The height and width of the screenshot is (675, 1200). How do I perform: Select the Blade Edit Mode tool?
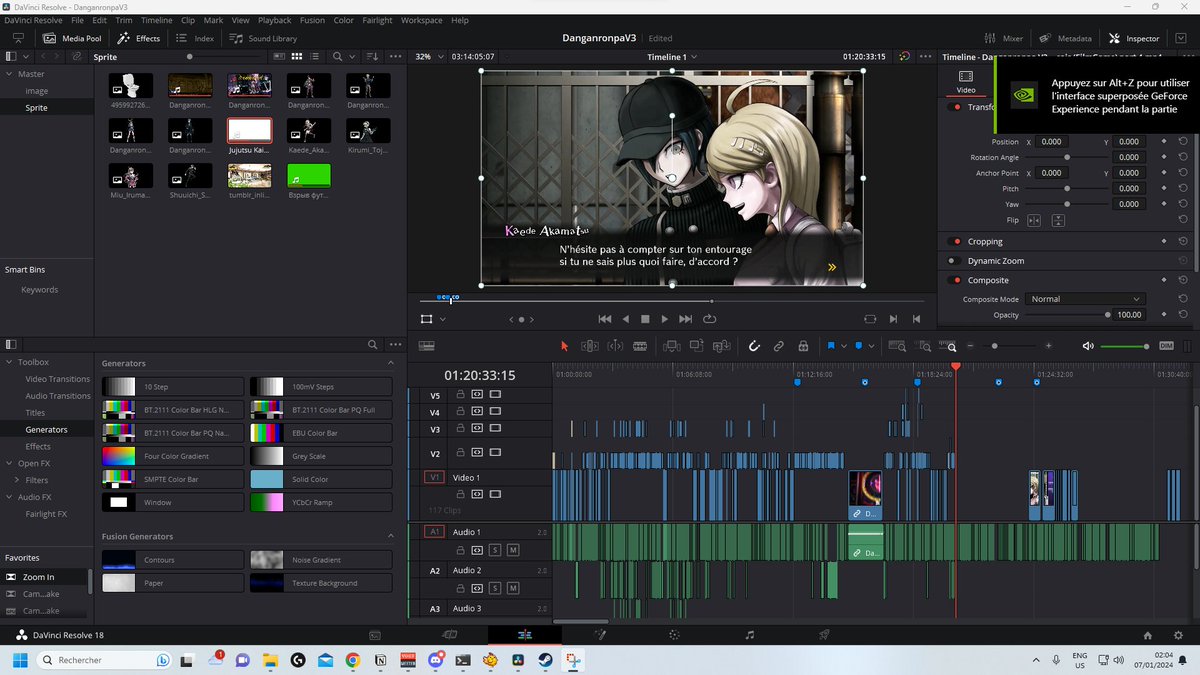640,346
